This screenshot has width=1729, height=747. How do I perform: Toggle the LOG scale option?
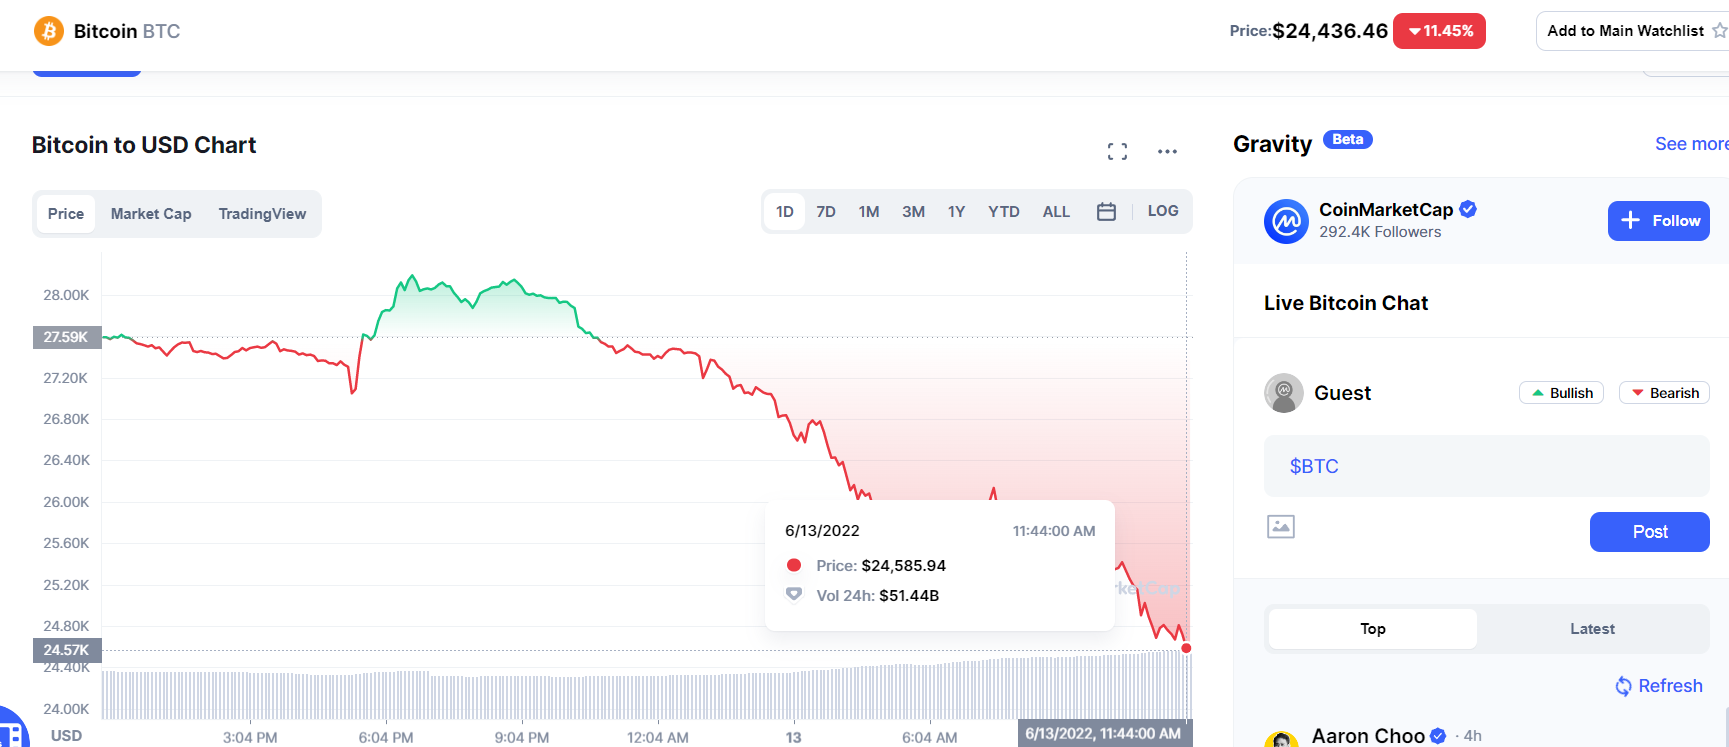pyautogui.click(x=1162, y=211)
